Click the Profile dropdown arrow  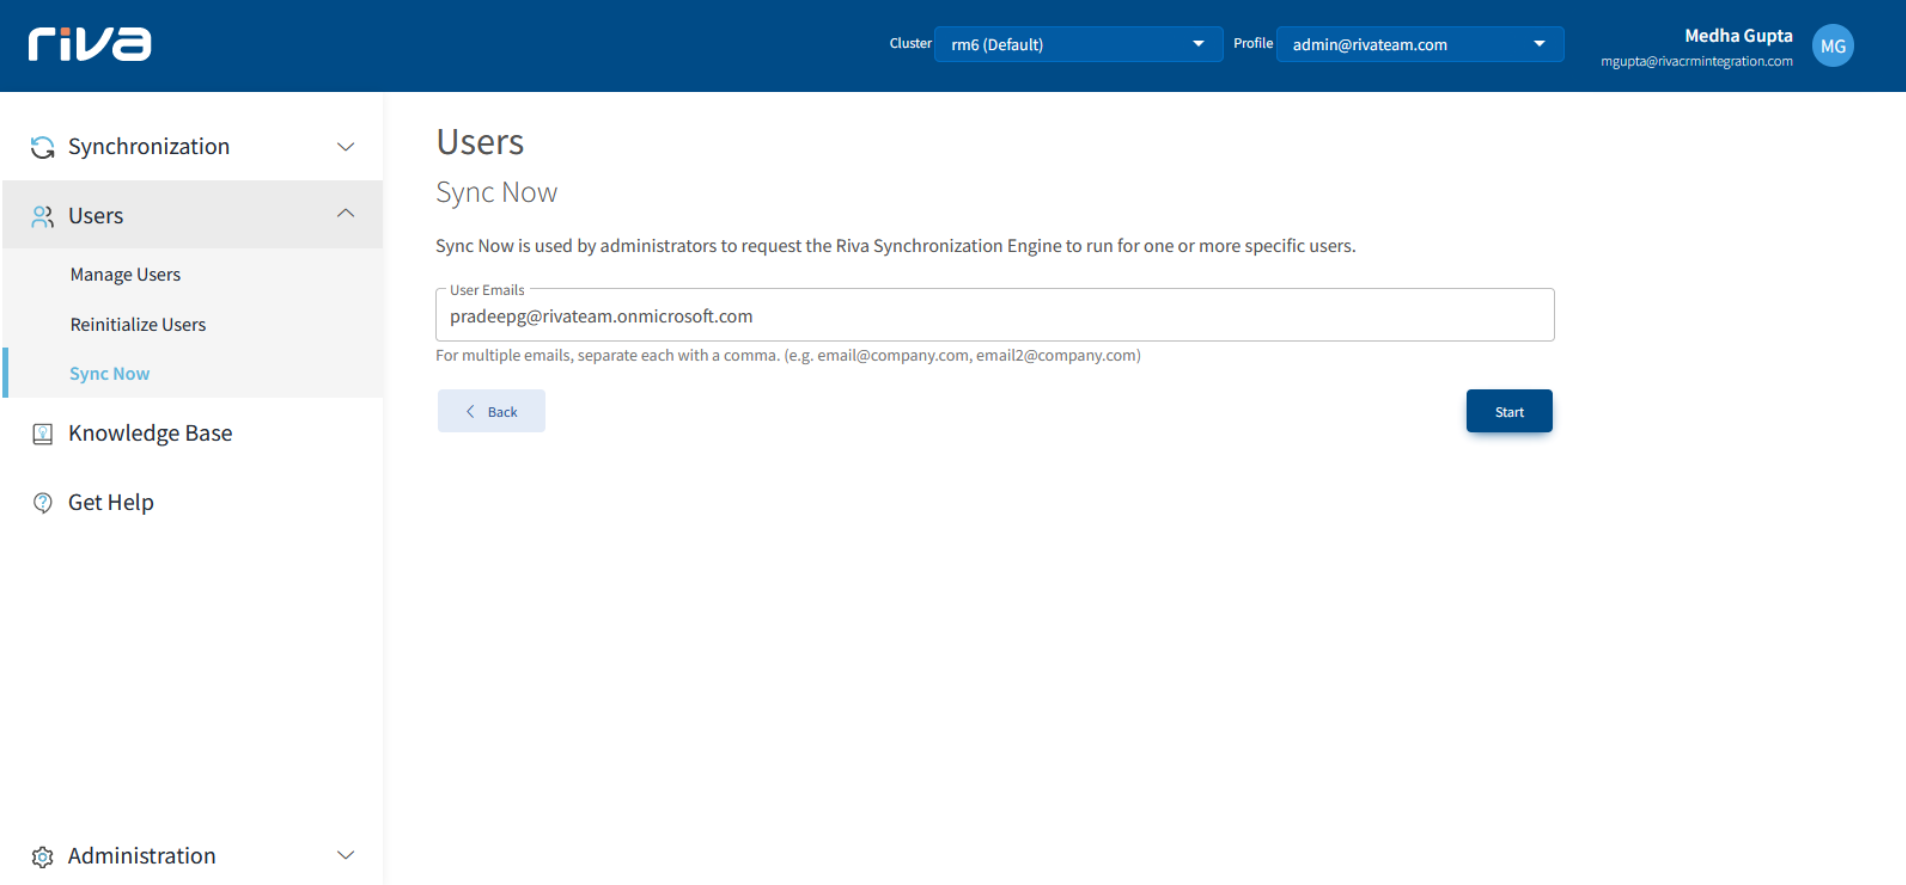[x=1539, y=44]
